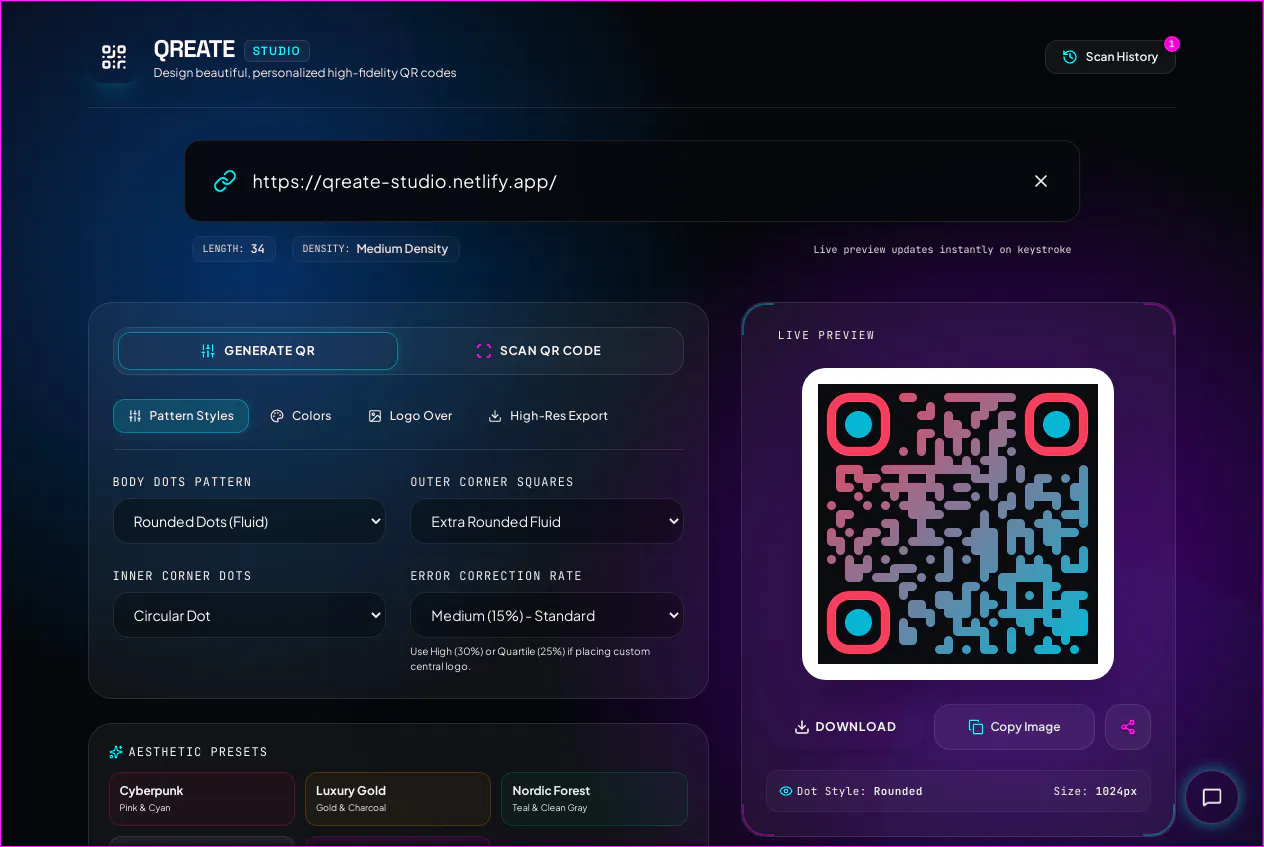Apply the Nordic Forest preset
The height and width of the screenshot is (847, 1264).
click(594, 798)
